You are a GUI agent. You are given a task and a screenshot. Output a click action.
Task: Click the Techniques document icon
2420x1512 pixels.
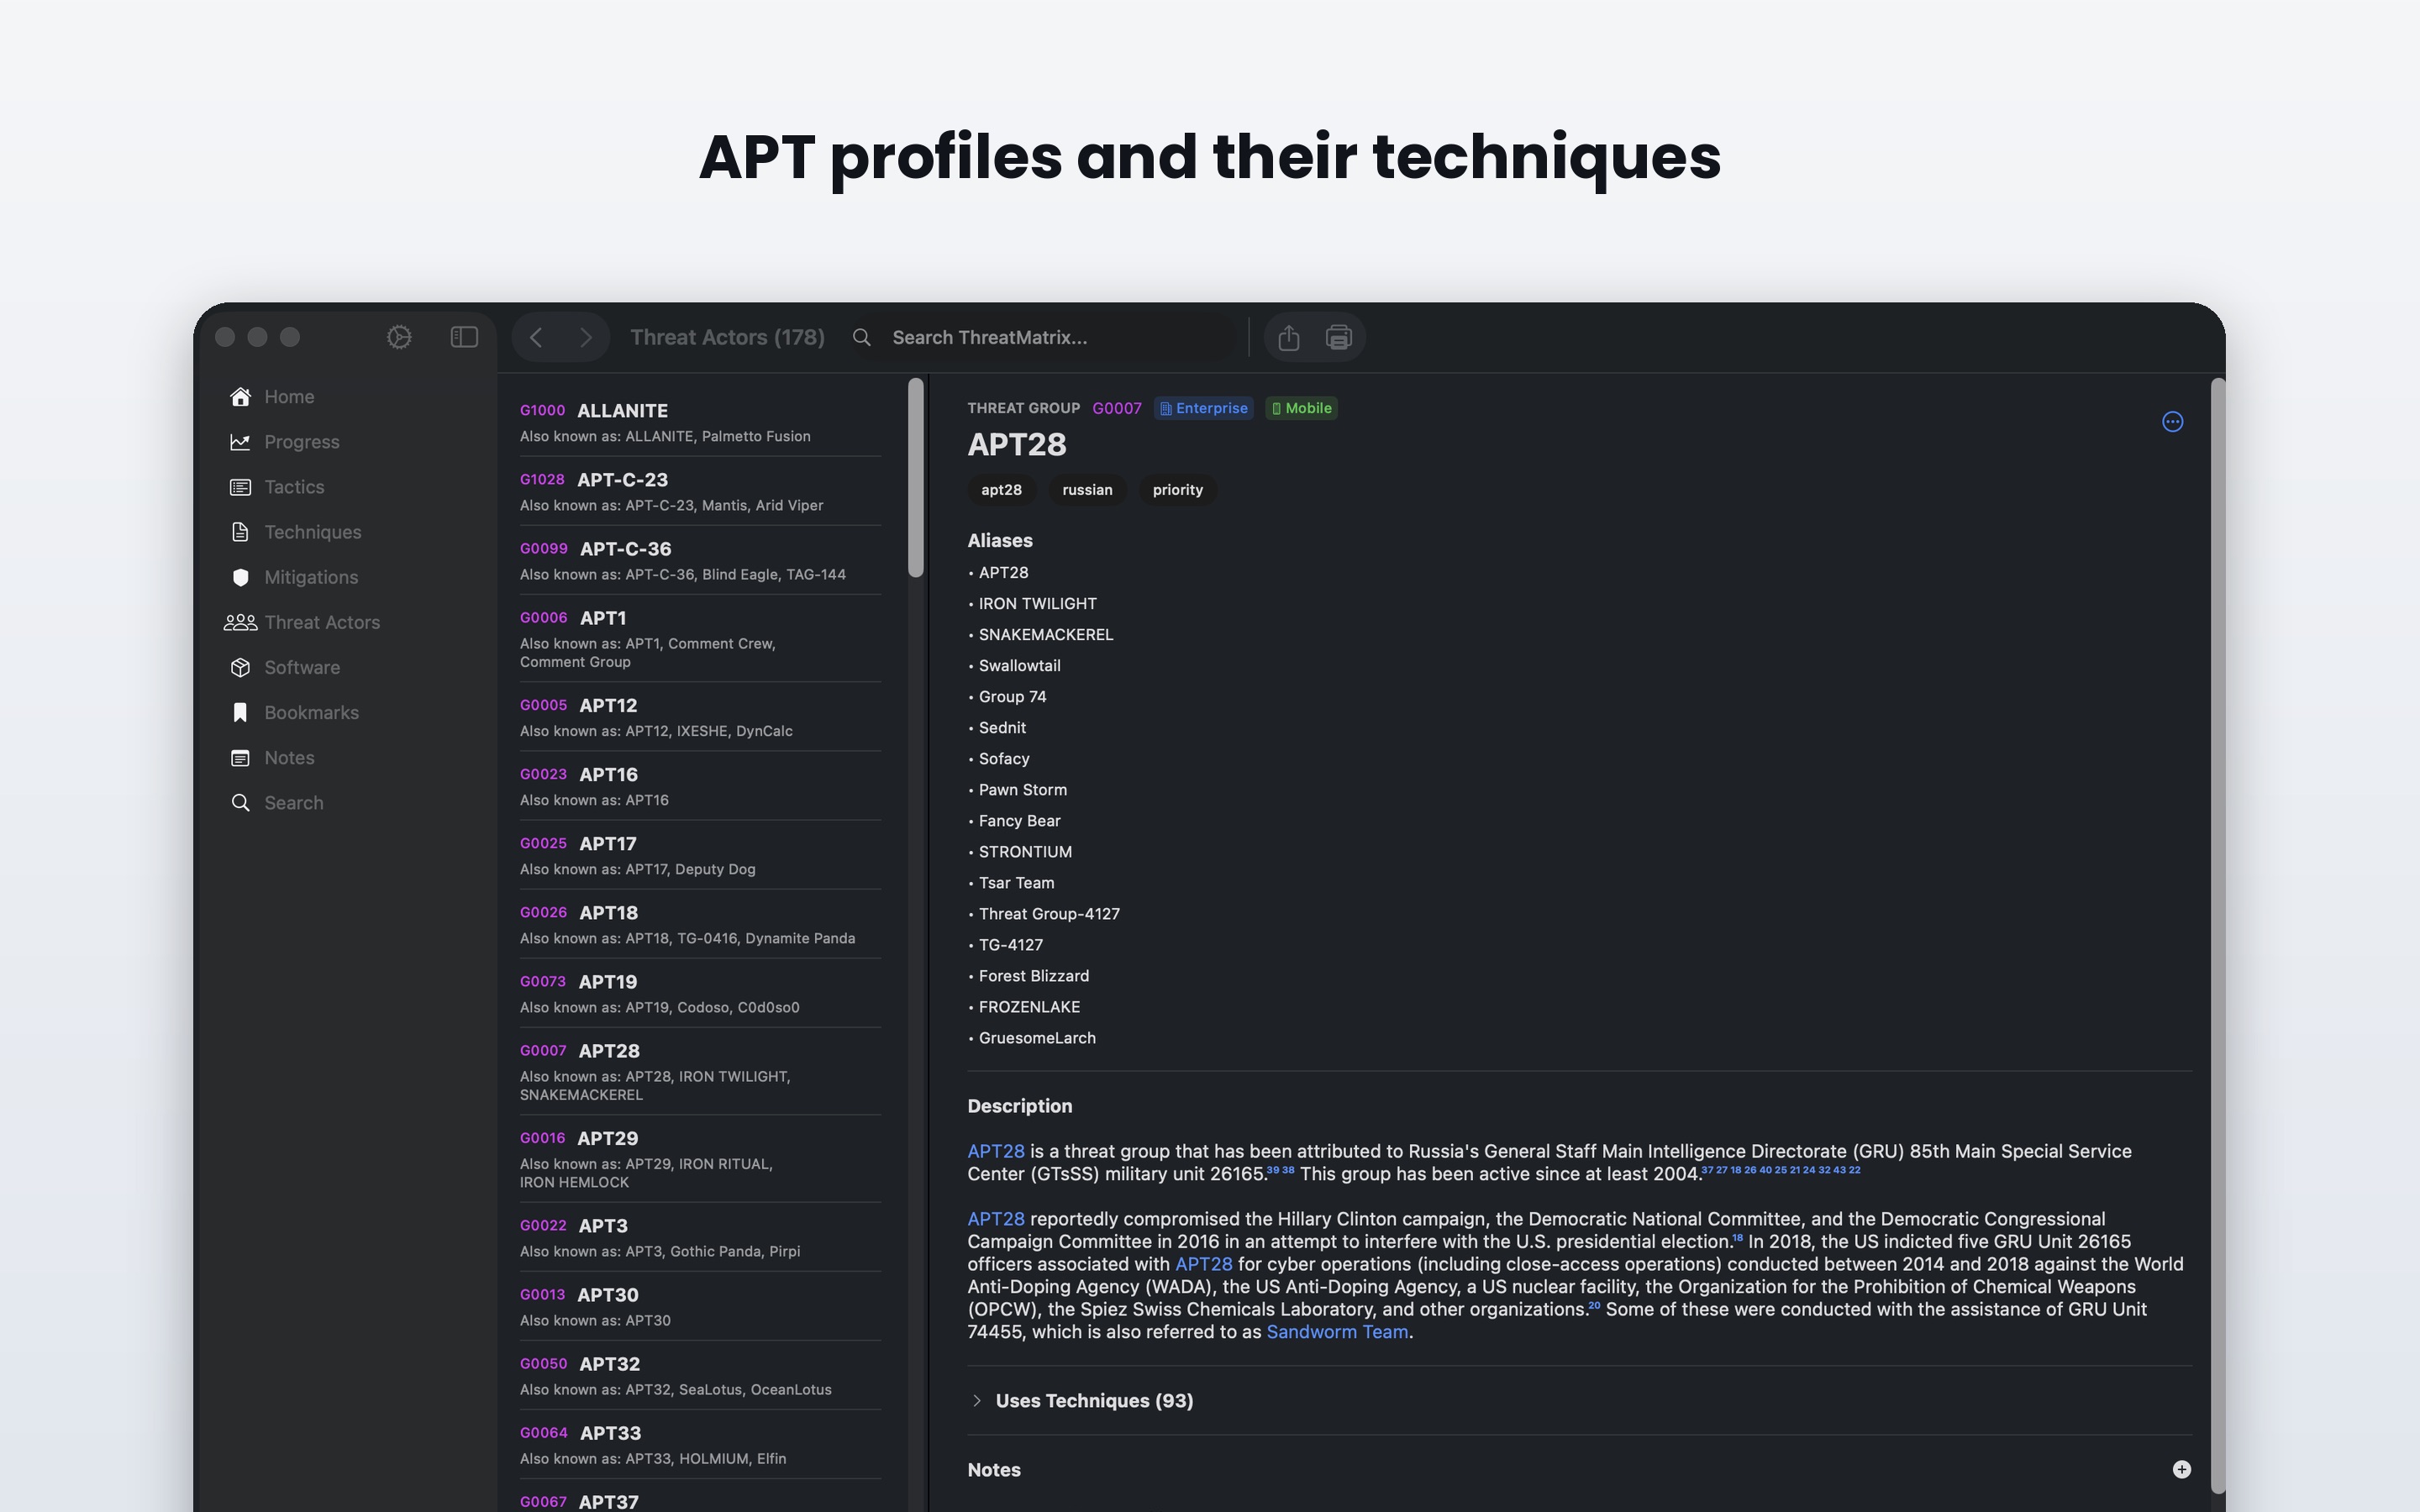240,532
